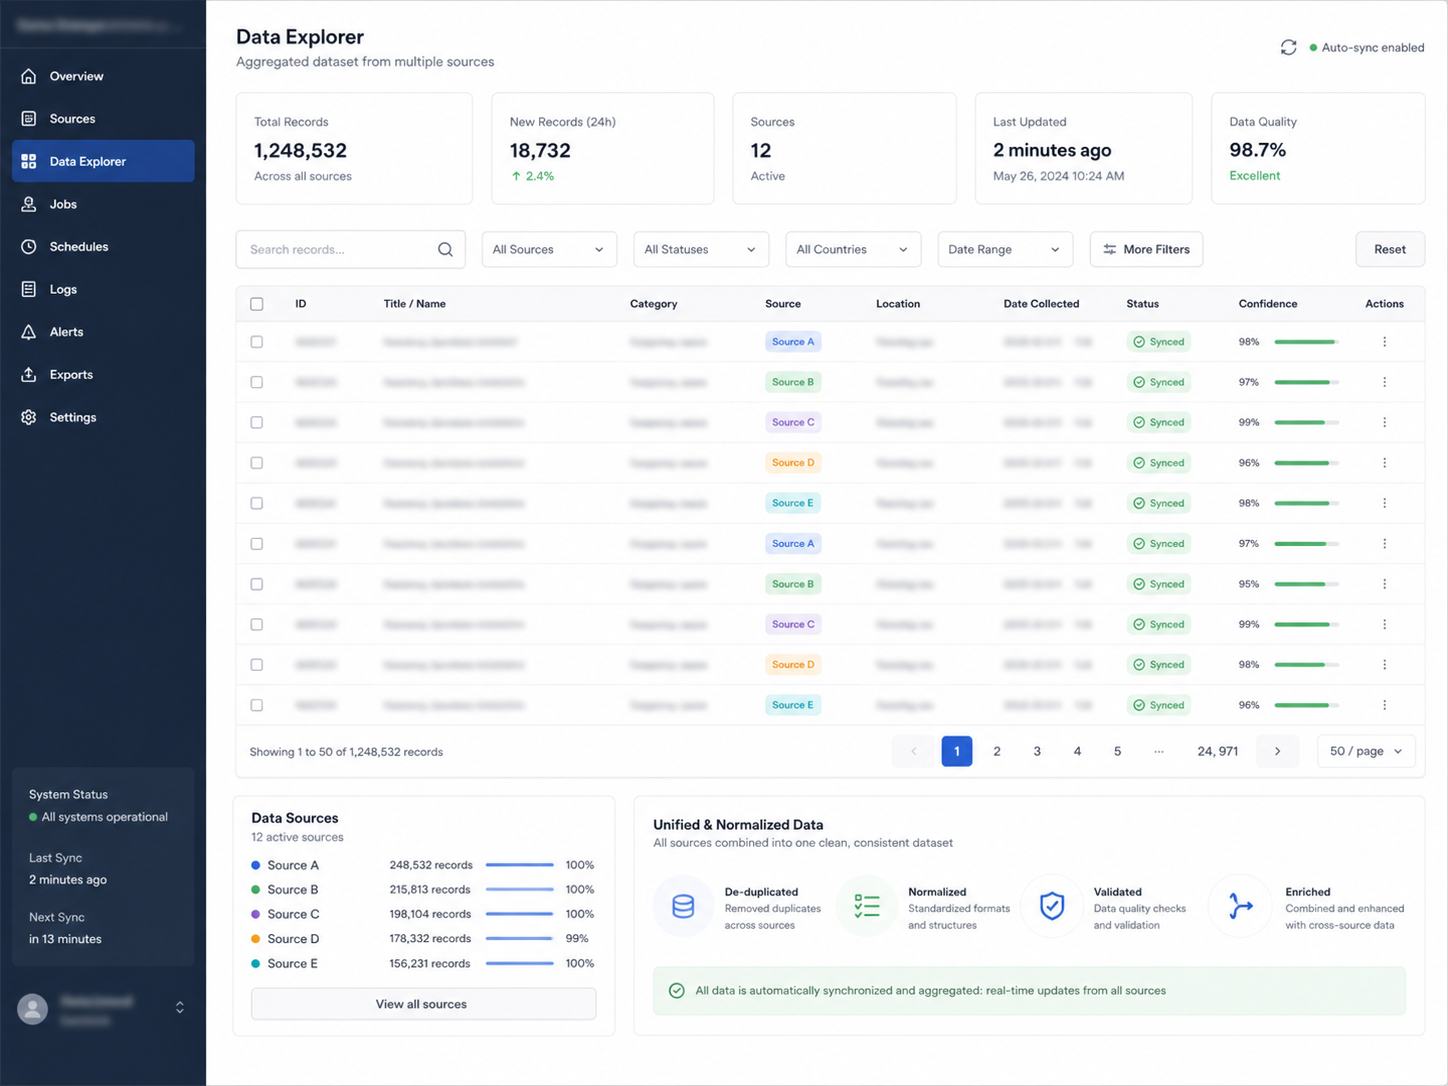Open the Alerts bell icon in sidebar

tap(29, 332)
